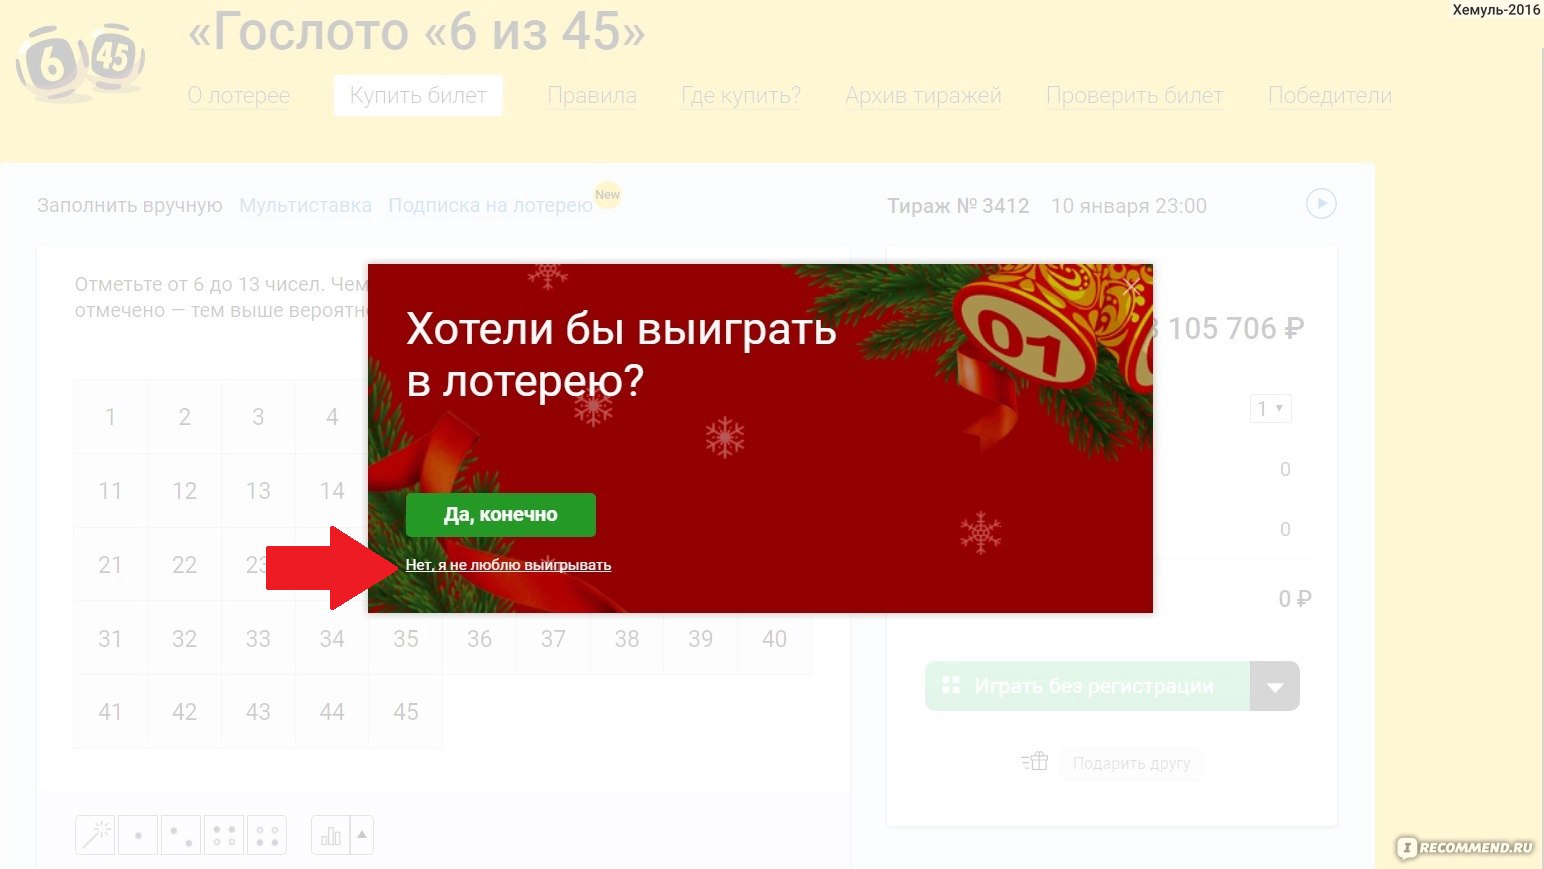
Task: Switch to the Купить билет tab
Action: coord(418,96)
